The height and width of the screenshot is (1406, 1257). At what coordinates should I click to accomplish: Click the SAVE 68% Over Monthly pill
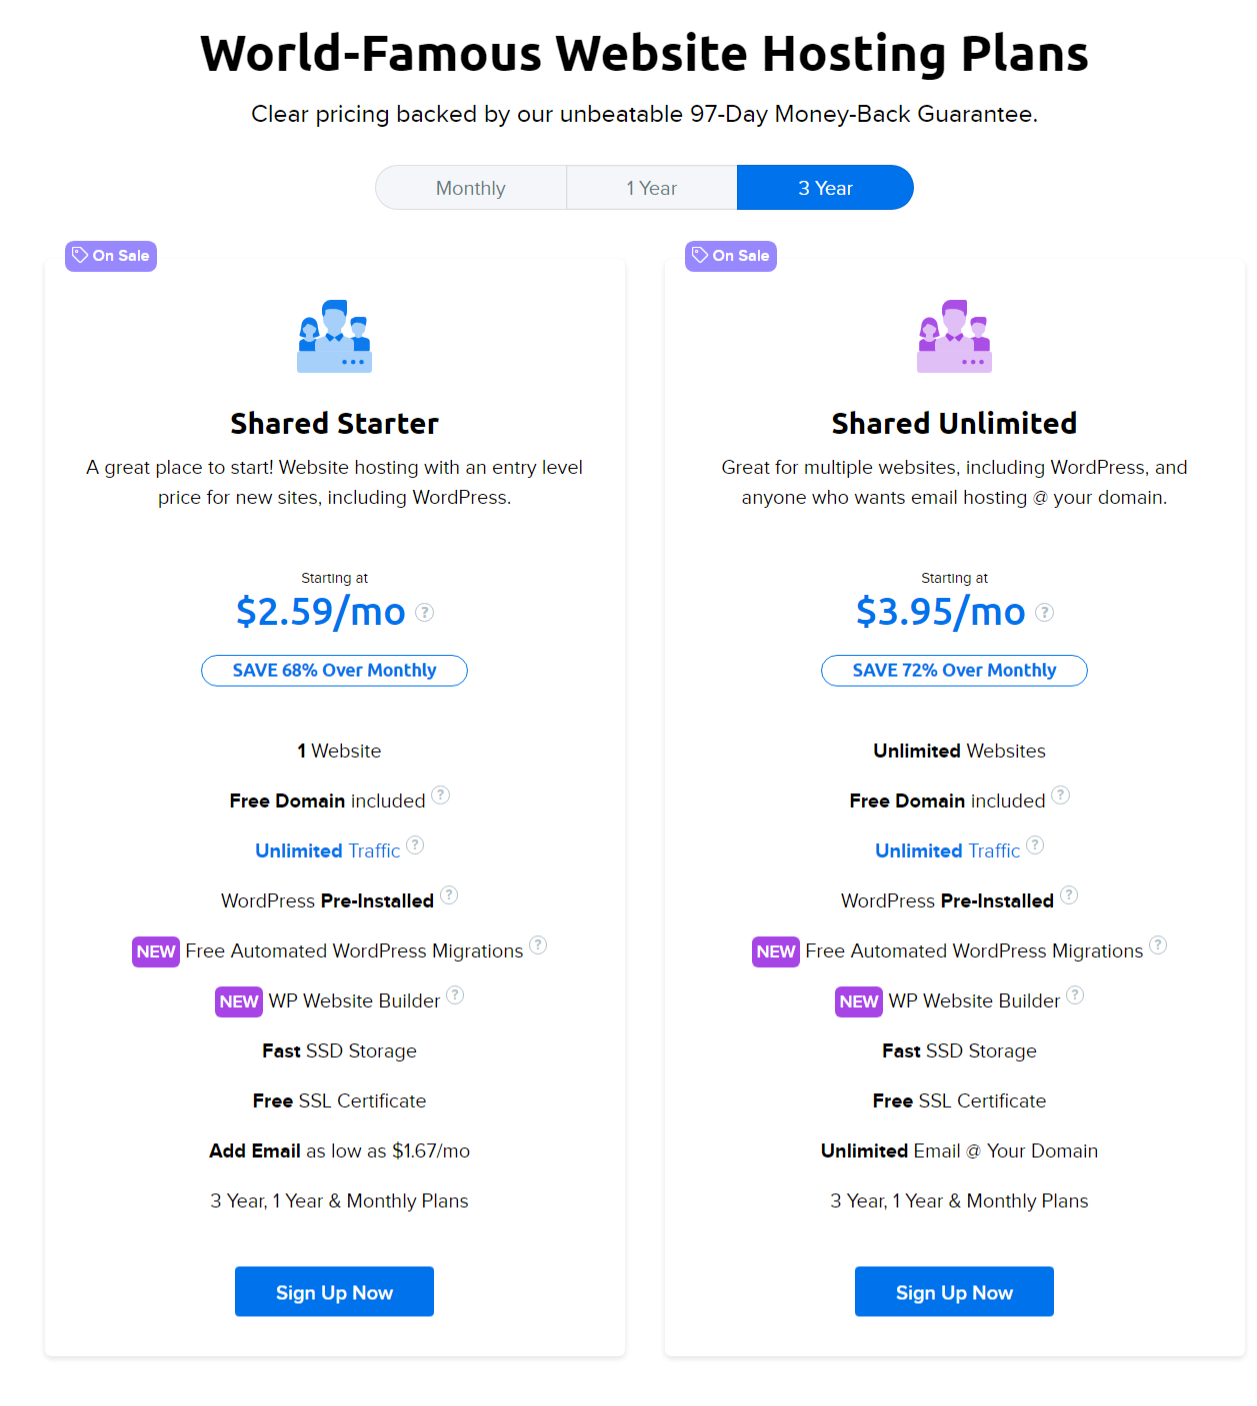(x=334, y=670)
